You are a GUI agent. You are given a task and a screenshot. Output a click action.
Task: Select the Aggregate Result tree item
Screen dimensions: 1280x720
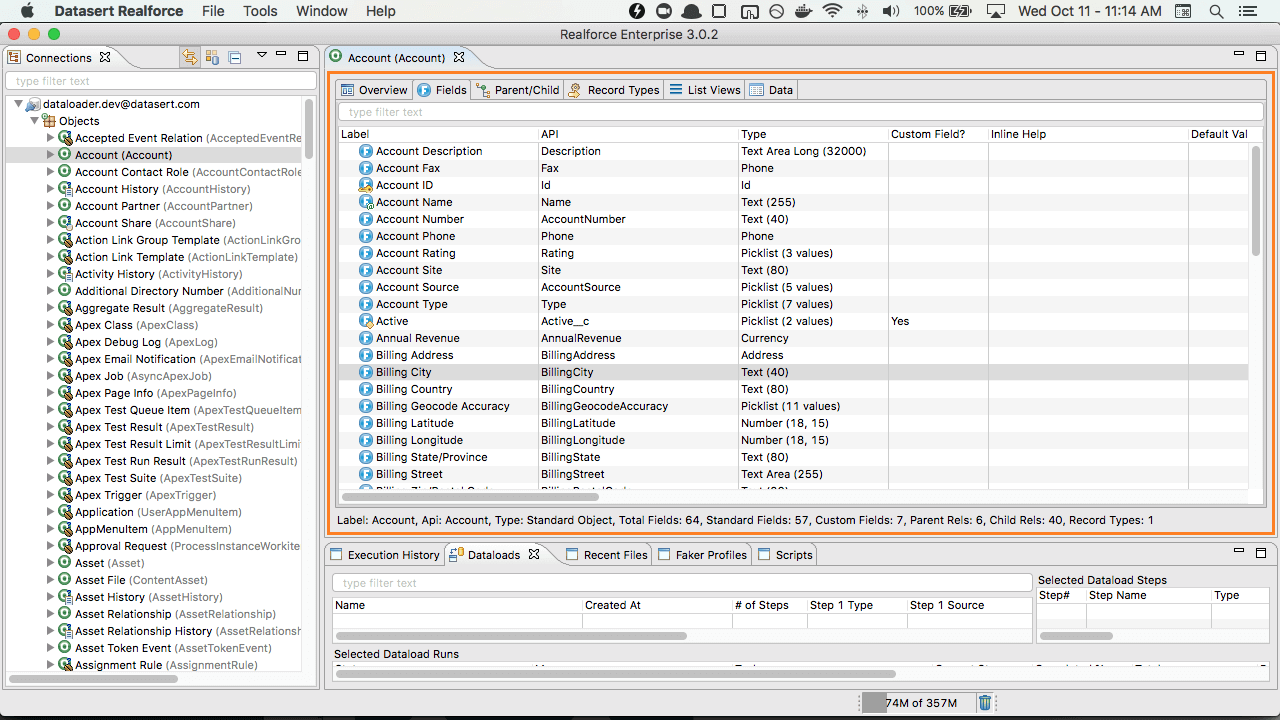point(169,308)
